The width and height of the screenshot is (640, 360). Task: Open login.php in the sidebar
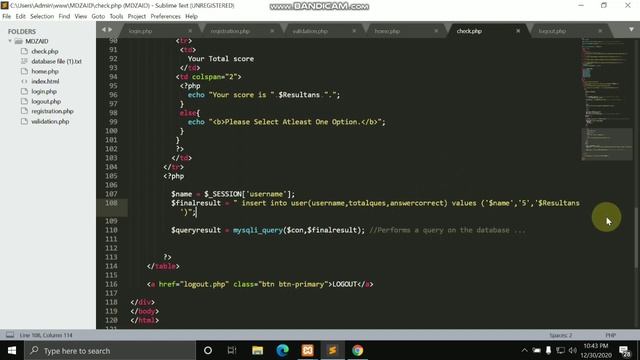coord(44,91)
